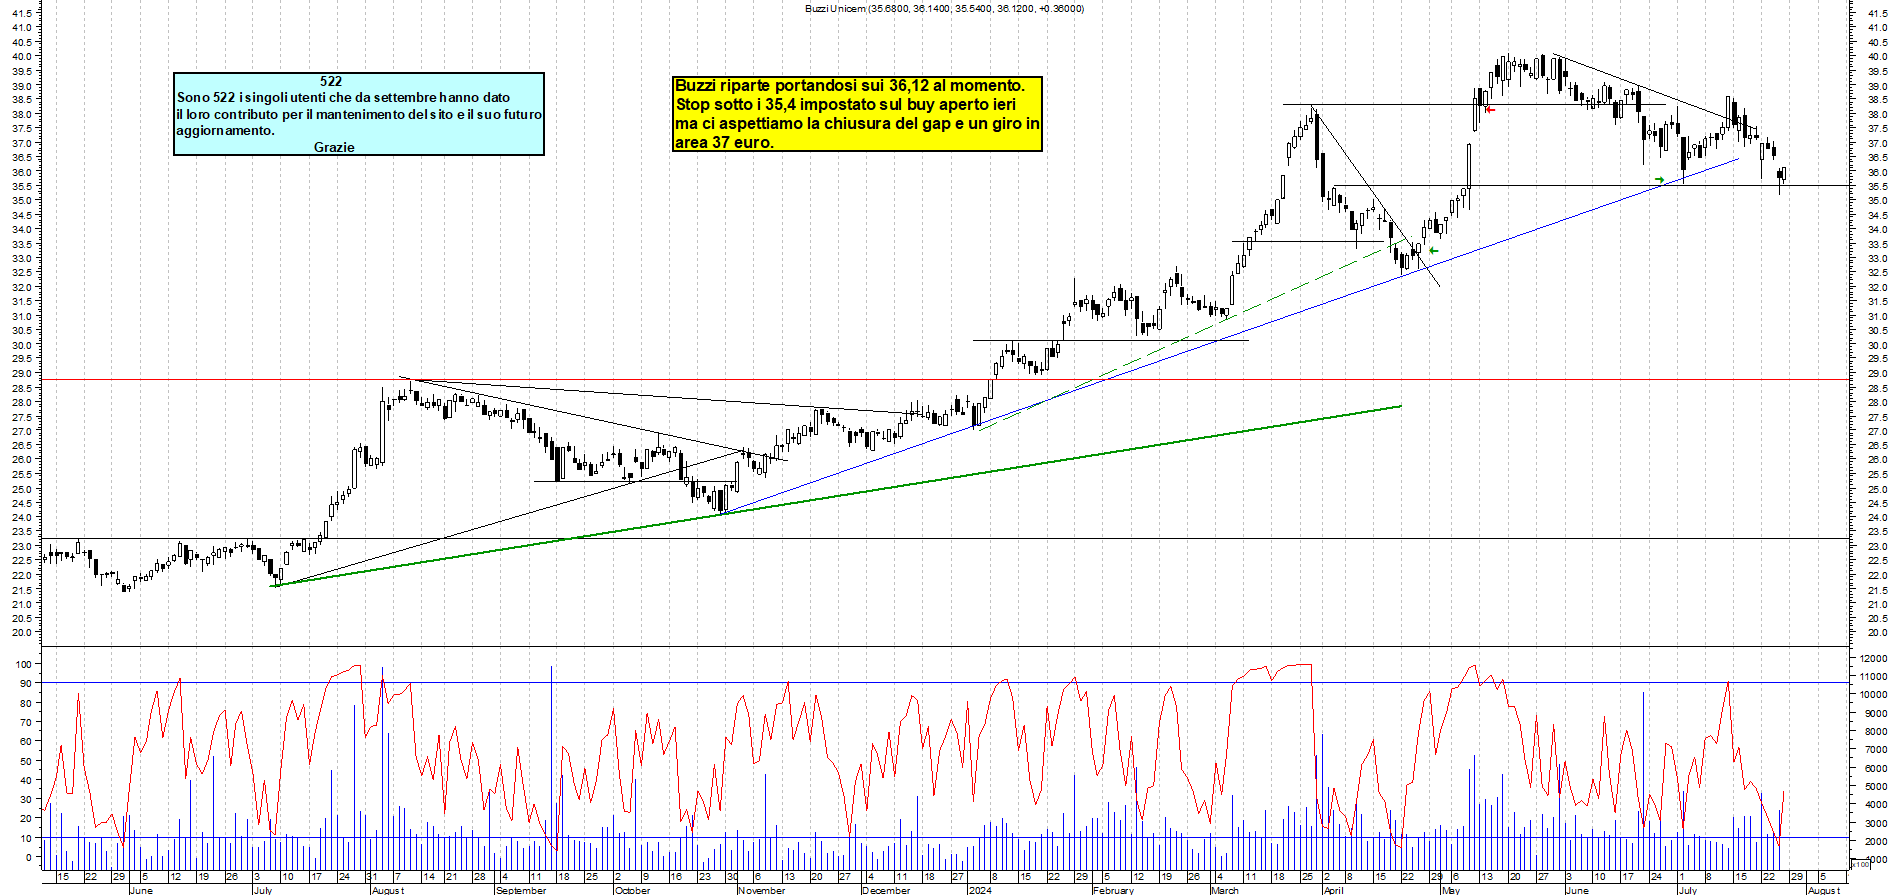1890x895 pixels.
Task: Click the '522' heading in the blue box
Action: [331, 81]
